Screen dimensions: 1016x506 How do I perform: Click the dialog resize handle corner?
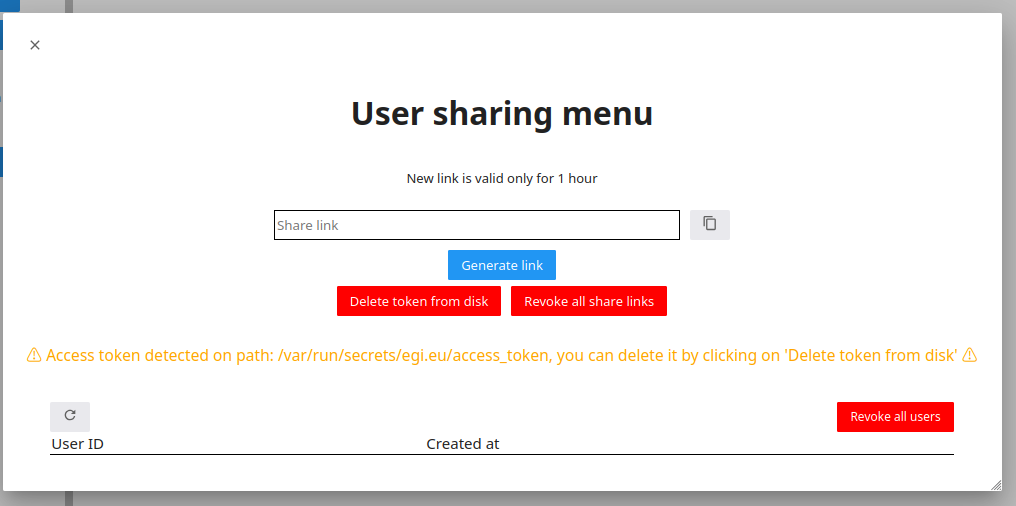click(x=996, y=485)
